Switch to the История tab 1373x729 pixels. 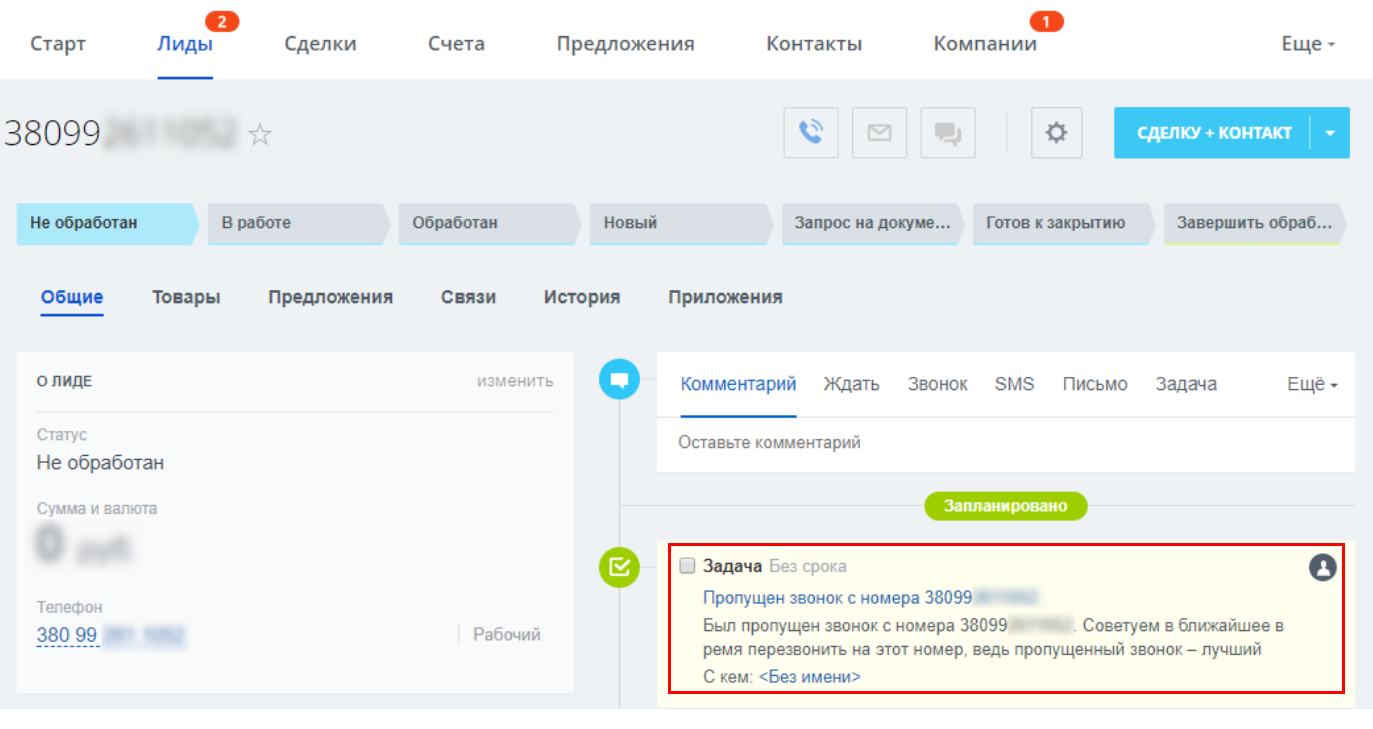(582, 297)
